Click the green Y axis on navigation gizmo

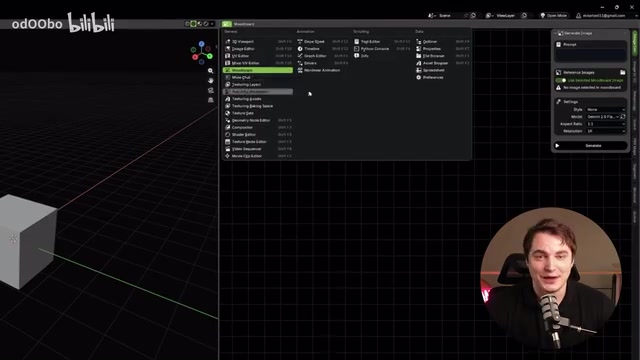[209, 56]
